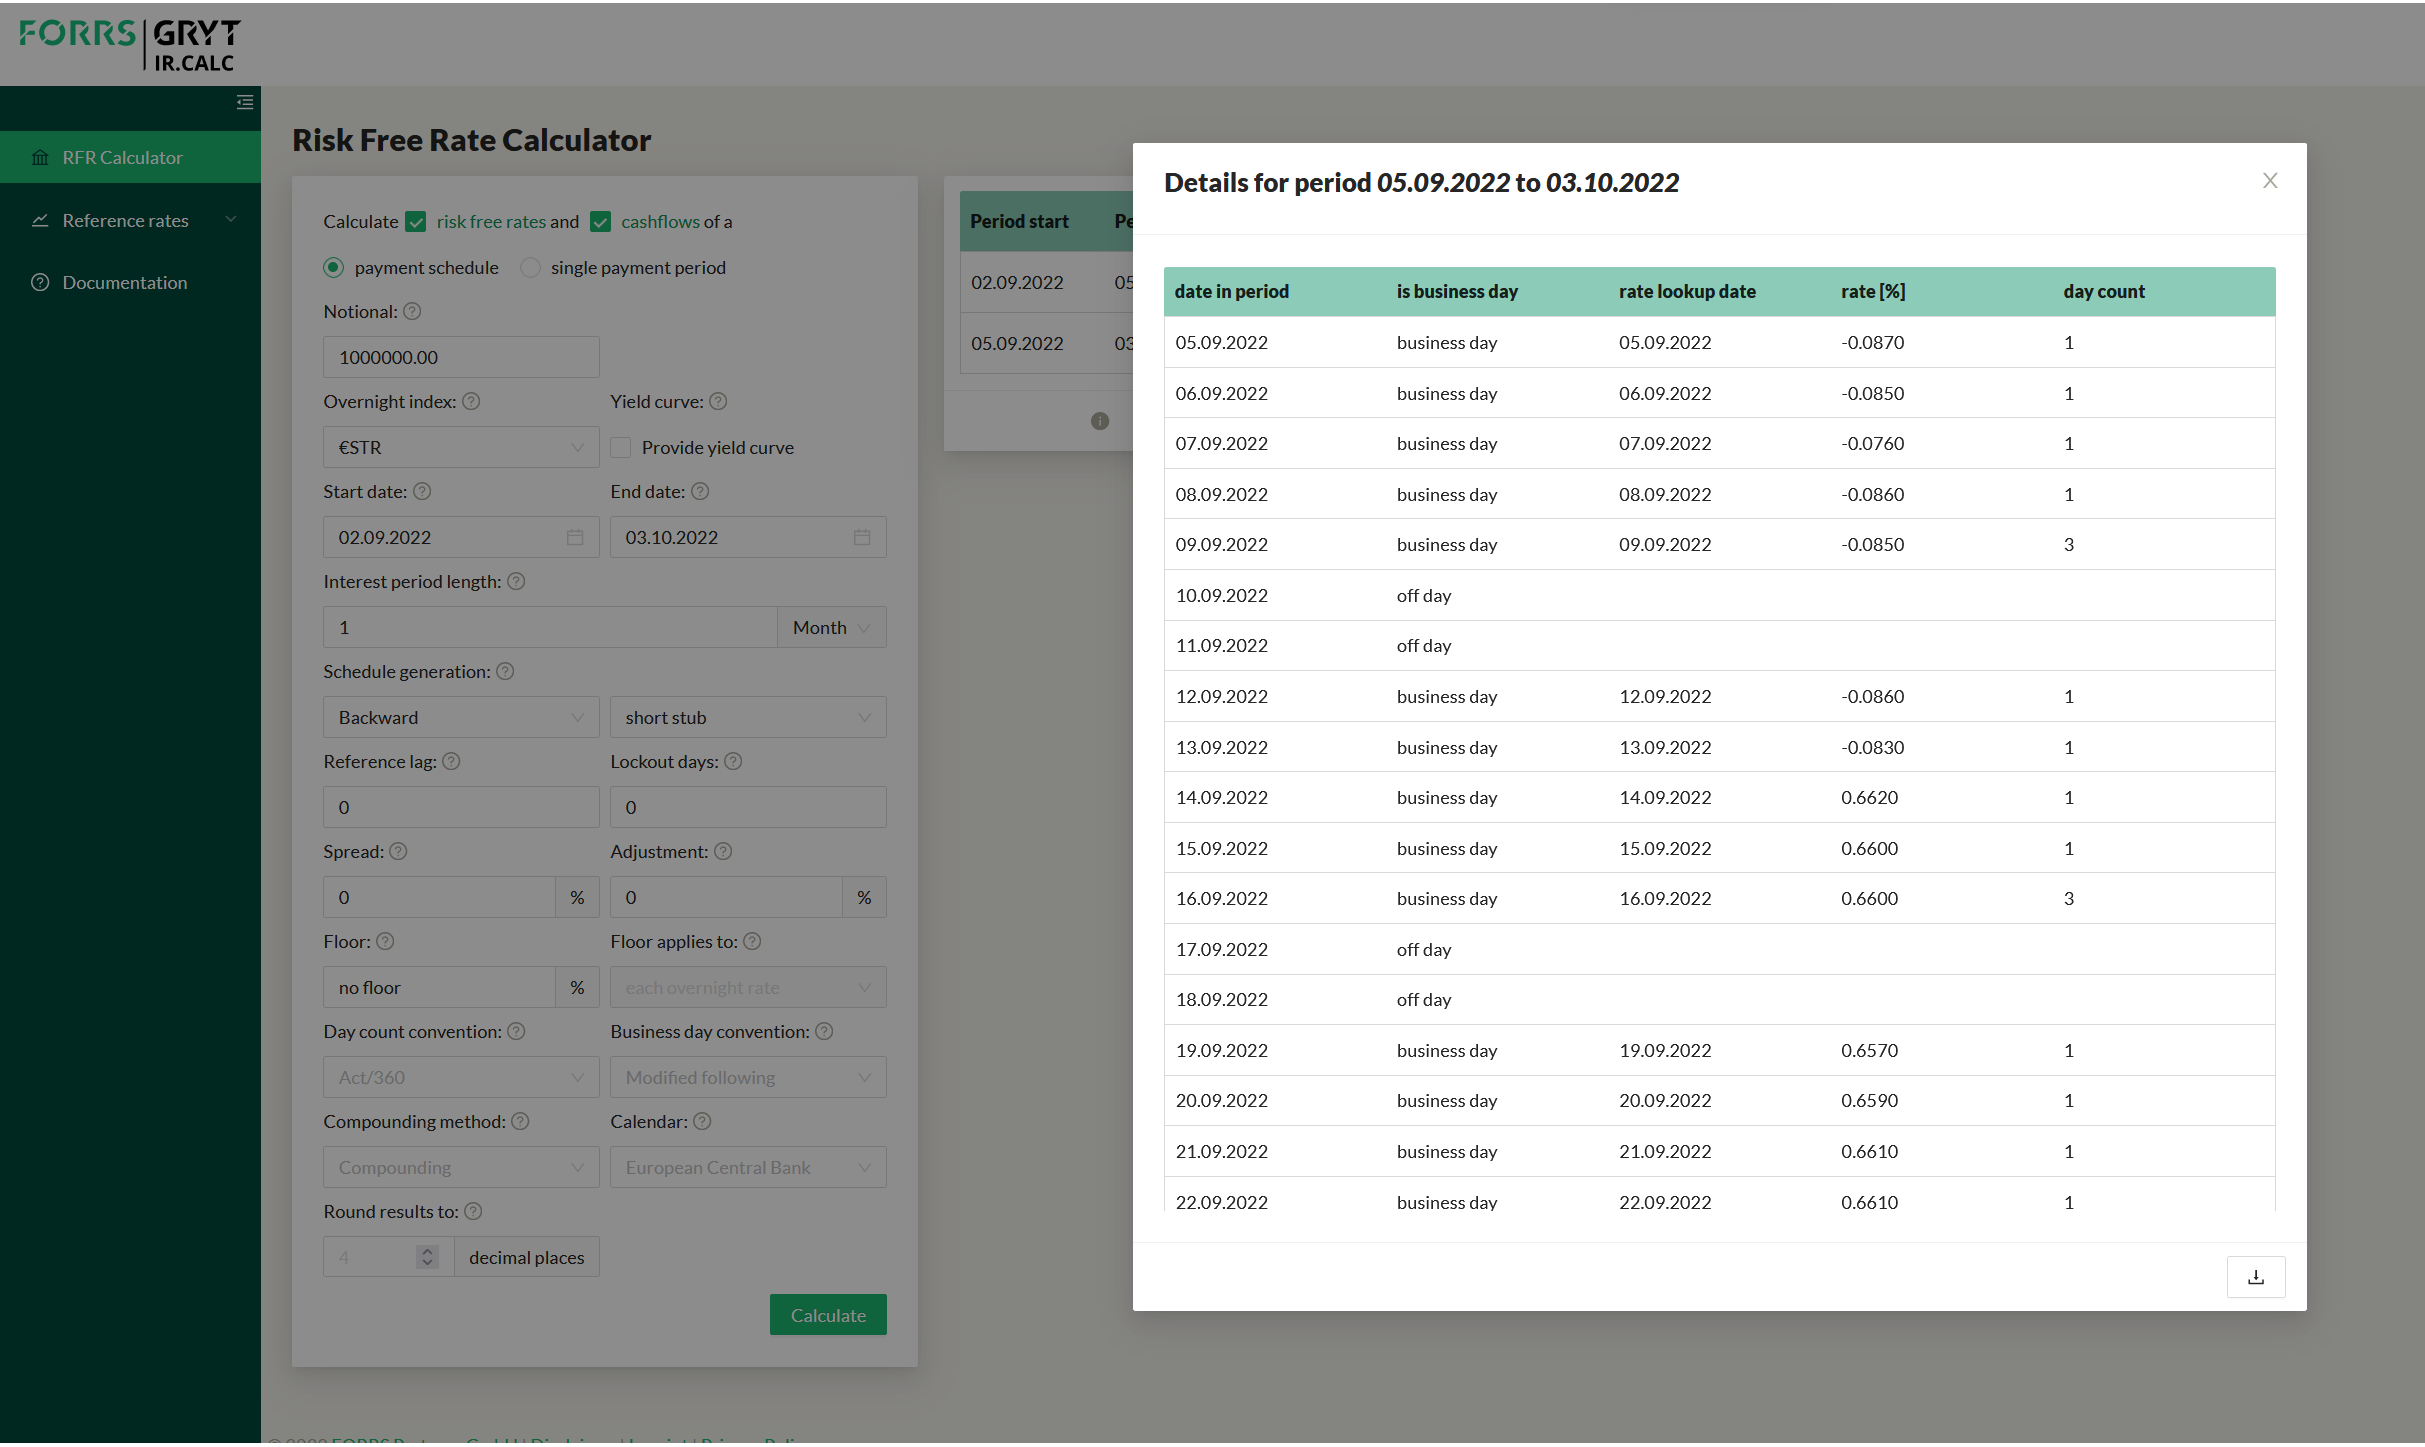Click the Calculate button
The height and width of the screenshot is (1447, 2425).
(828, 1315)
